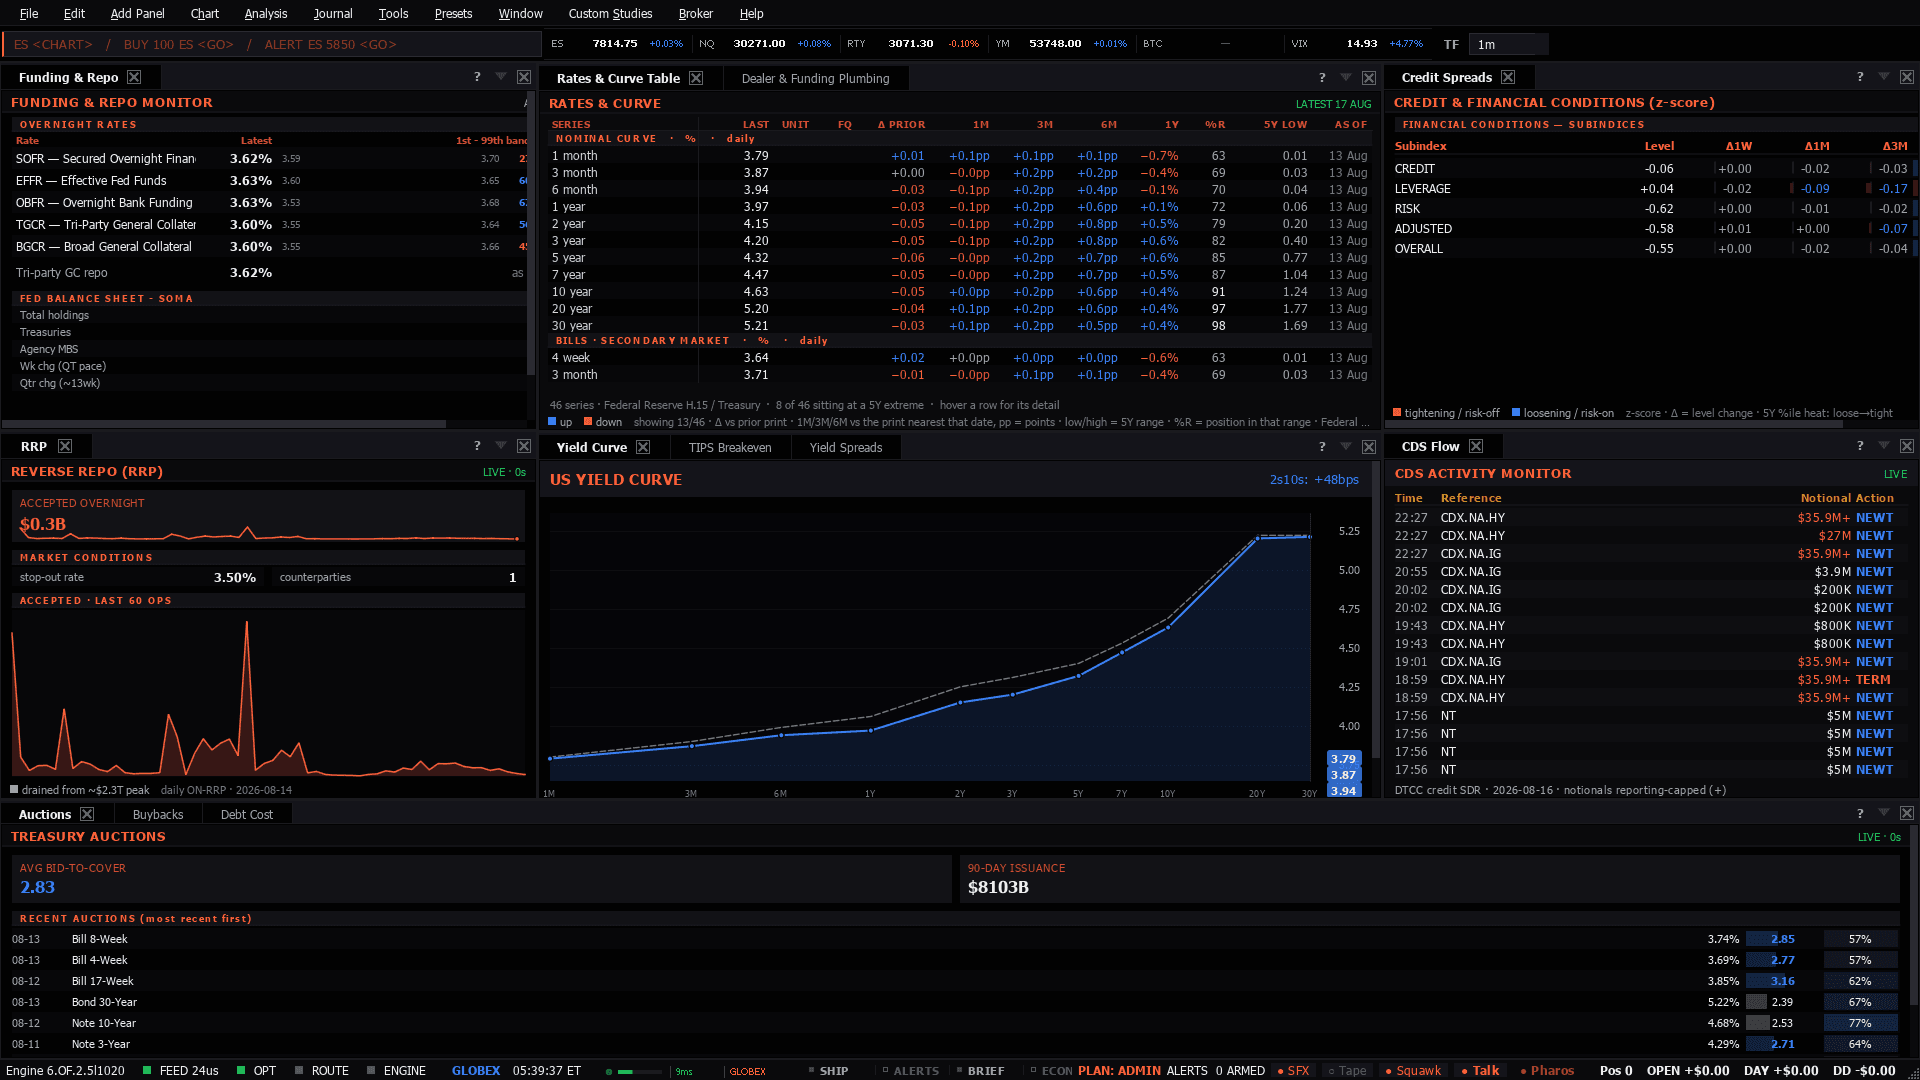Toggle the Tape feed in status bar
This screenshot has height=1080, width=1920.
1347,1070
